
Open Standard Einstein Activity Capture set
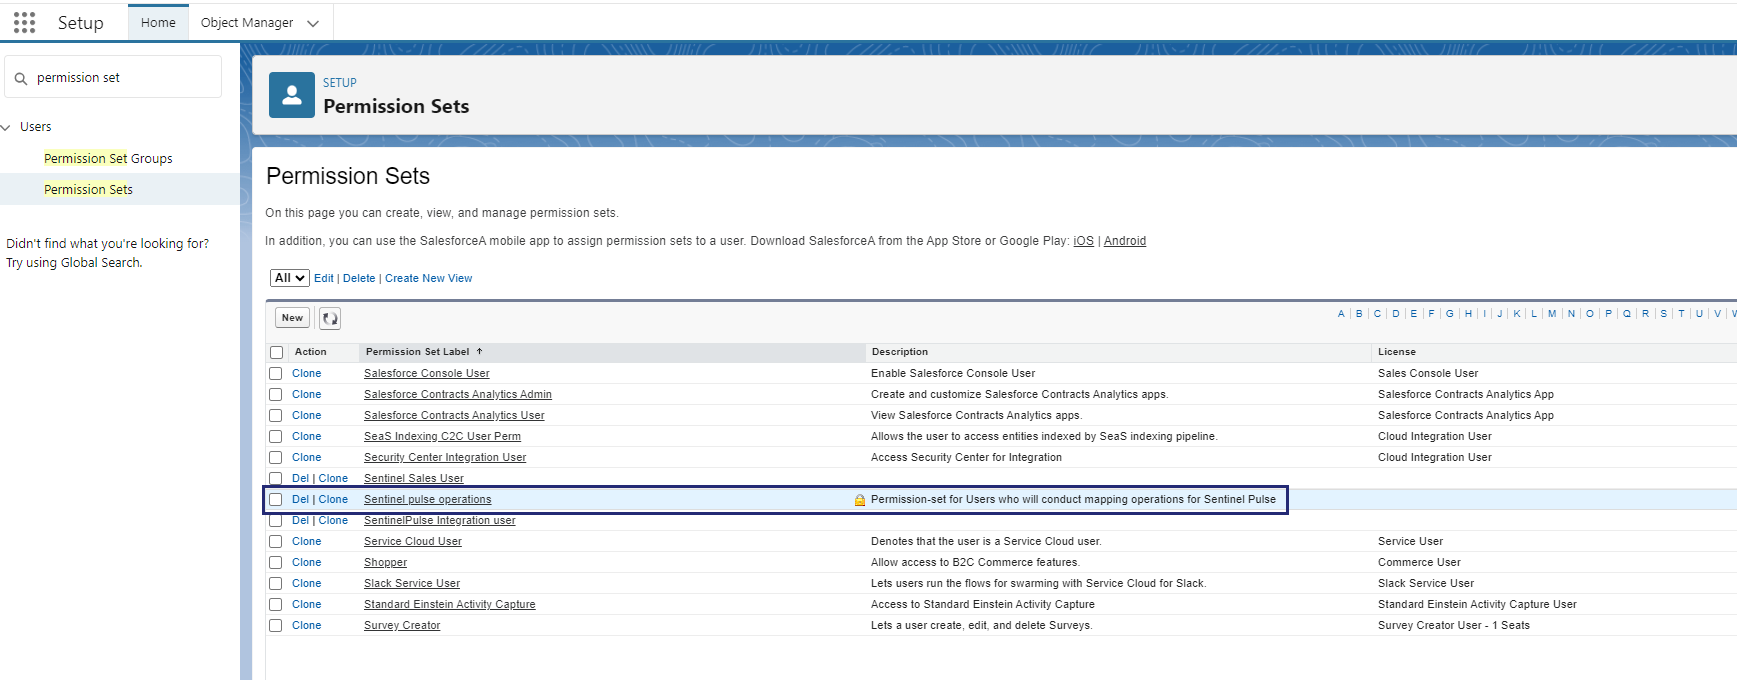(x=450, y=604)
